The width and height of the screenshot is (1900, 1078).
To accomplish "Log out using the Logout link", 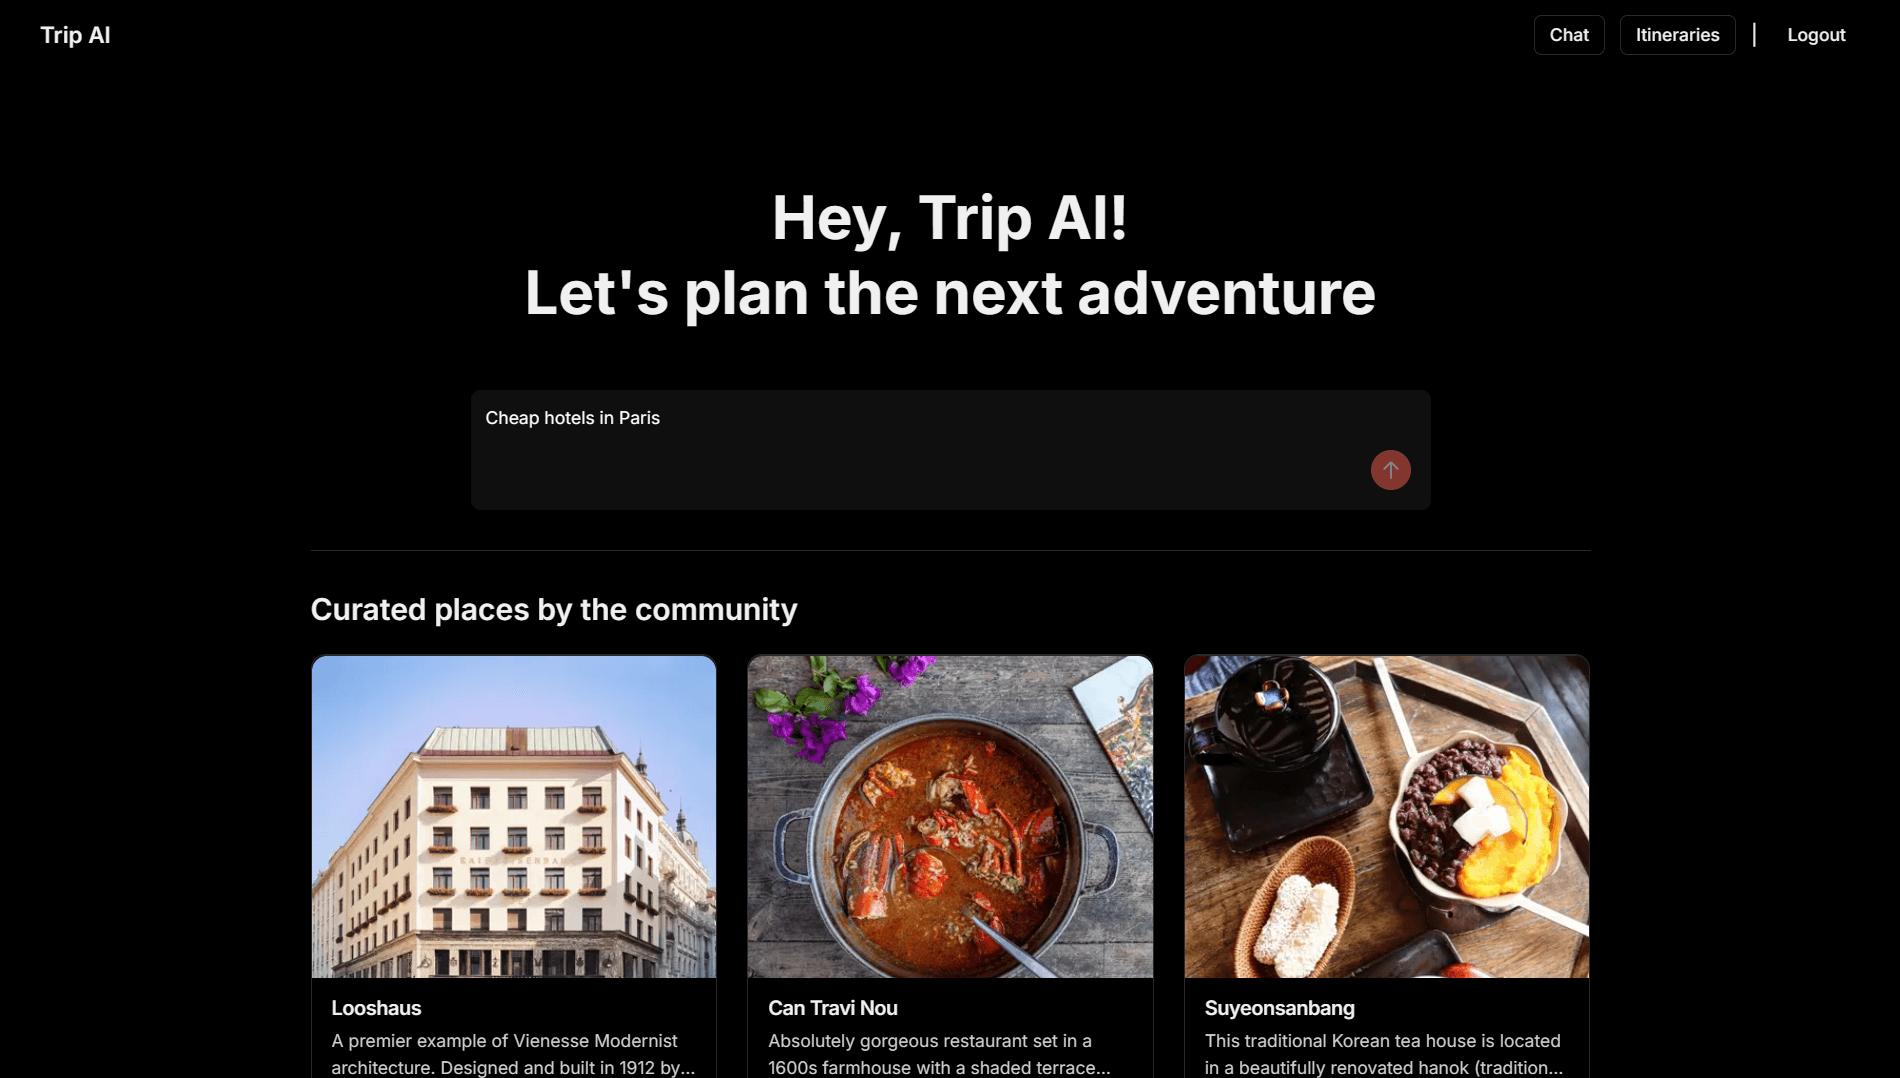I will click(x=1816, y=35).
